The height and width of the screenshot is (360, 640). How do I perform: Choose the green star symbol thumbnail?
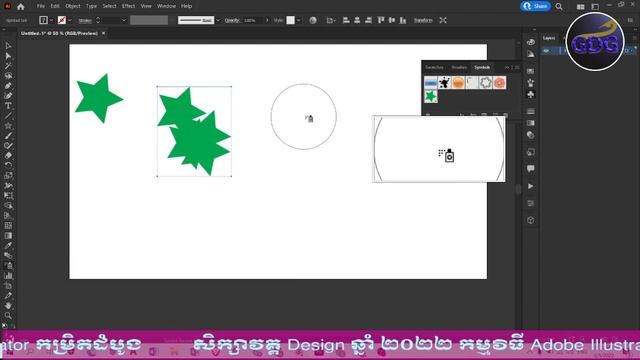point(431,96)
